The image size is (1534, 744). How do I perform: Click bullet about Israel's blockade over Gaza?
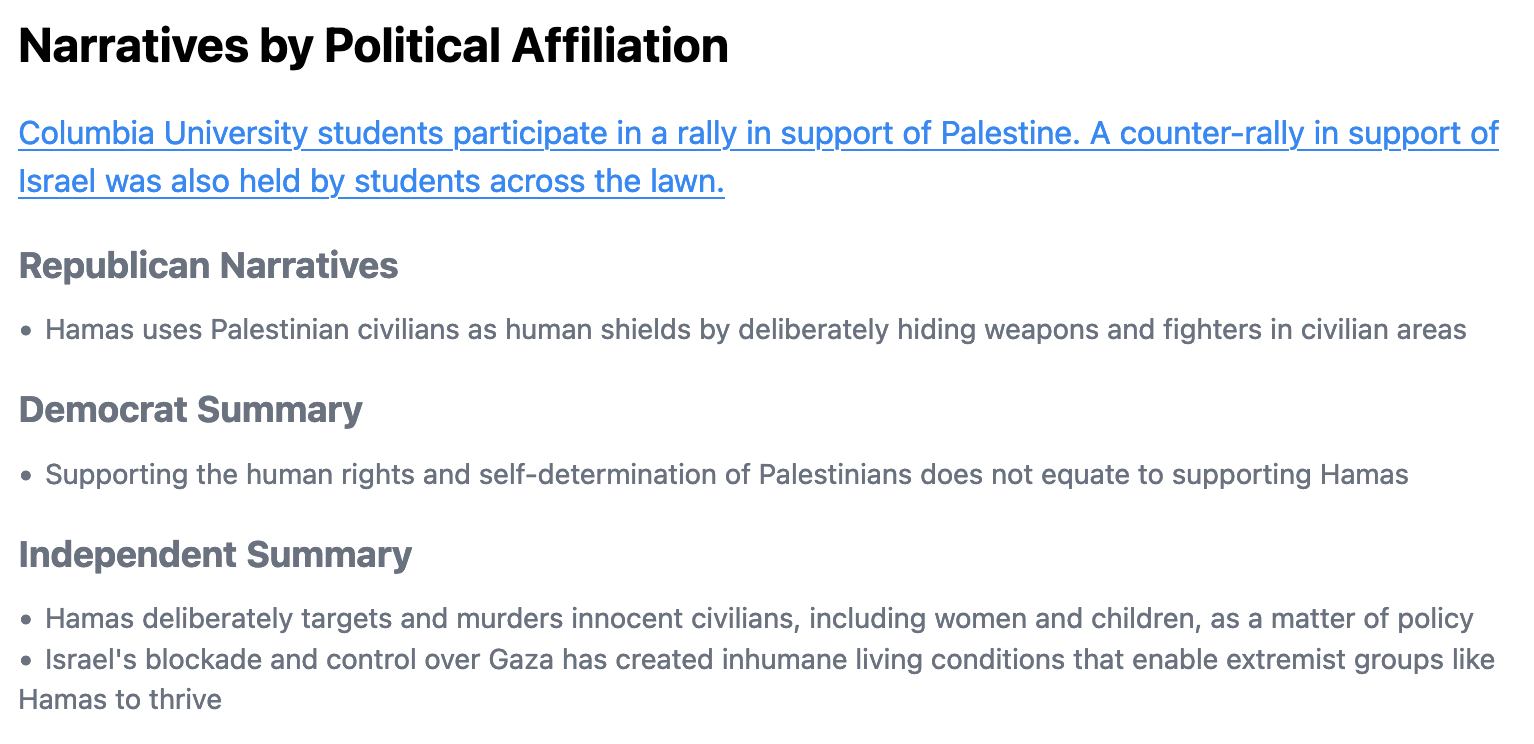[x=757, y=680]
